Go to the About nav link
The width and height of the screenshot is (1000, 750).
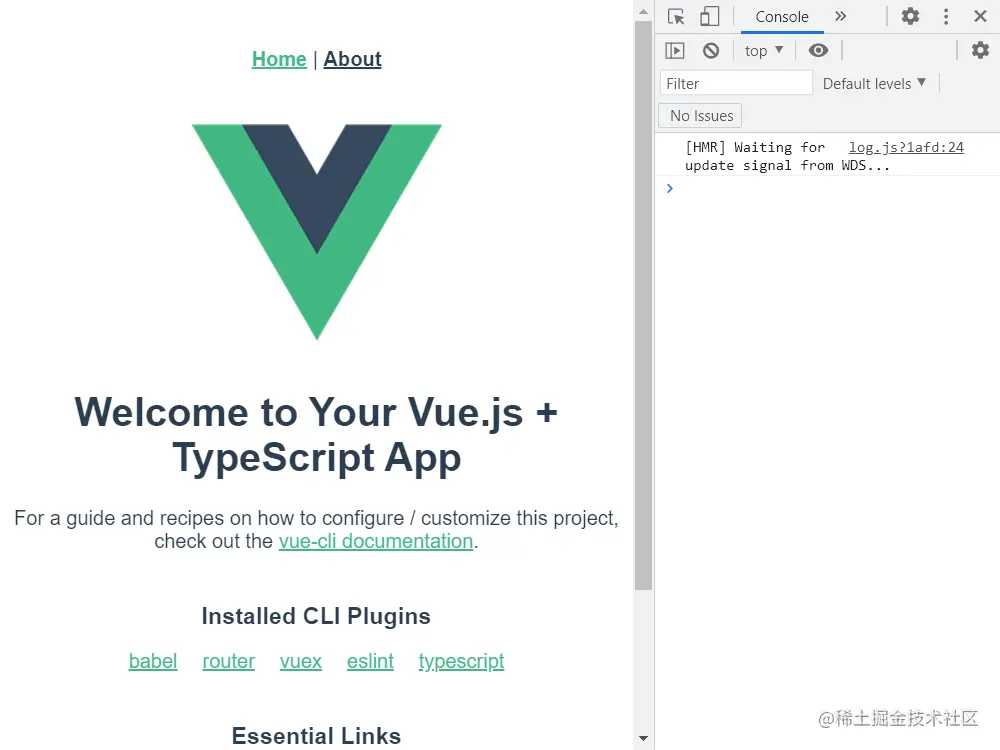[x=352, y=59]
